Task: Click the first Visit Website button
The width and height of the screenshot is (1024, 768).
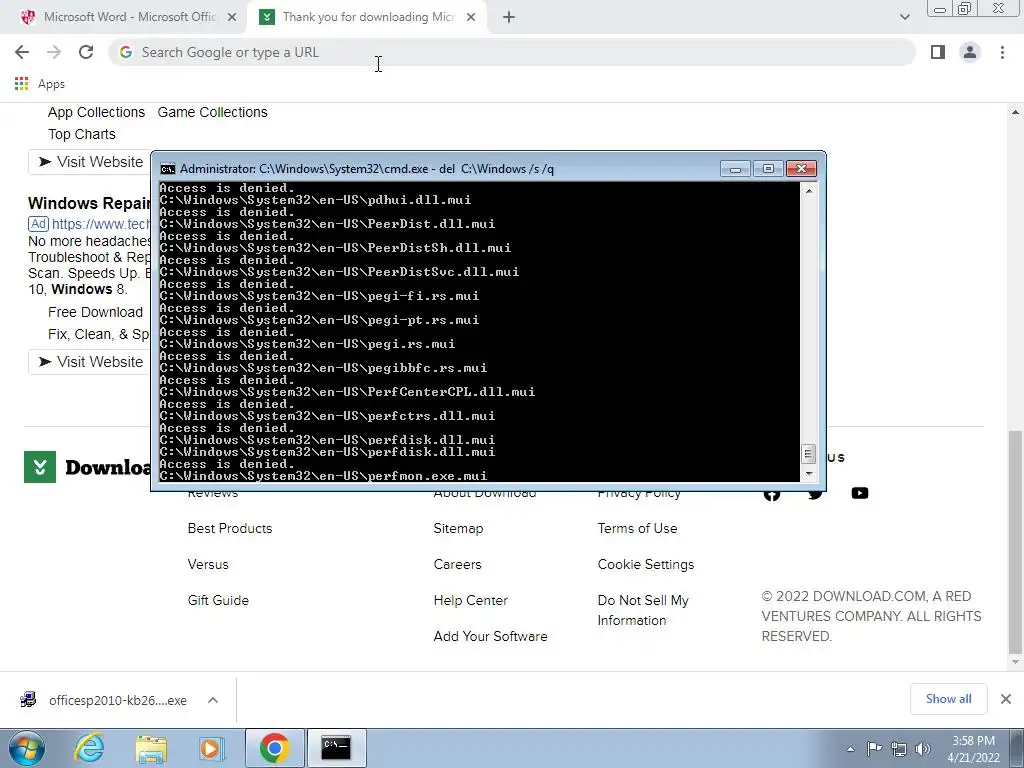Action: [x=90, y=162]
